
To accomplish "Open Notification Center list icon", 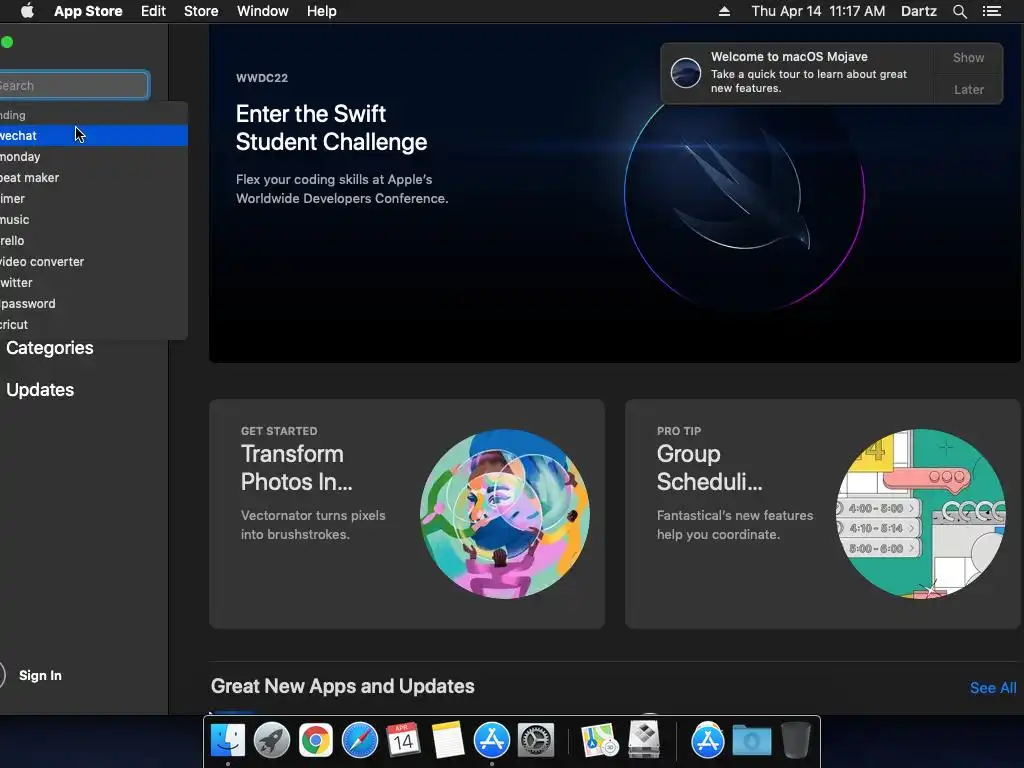I will (x=992, y=11).
